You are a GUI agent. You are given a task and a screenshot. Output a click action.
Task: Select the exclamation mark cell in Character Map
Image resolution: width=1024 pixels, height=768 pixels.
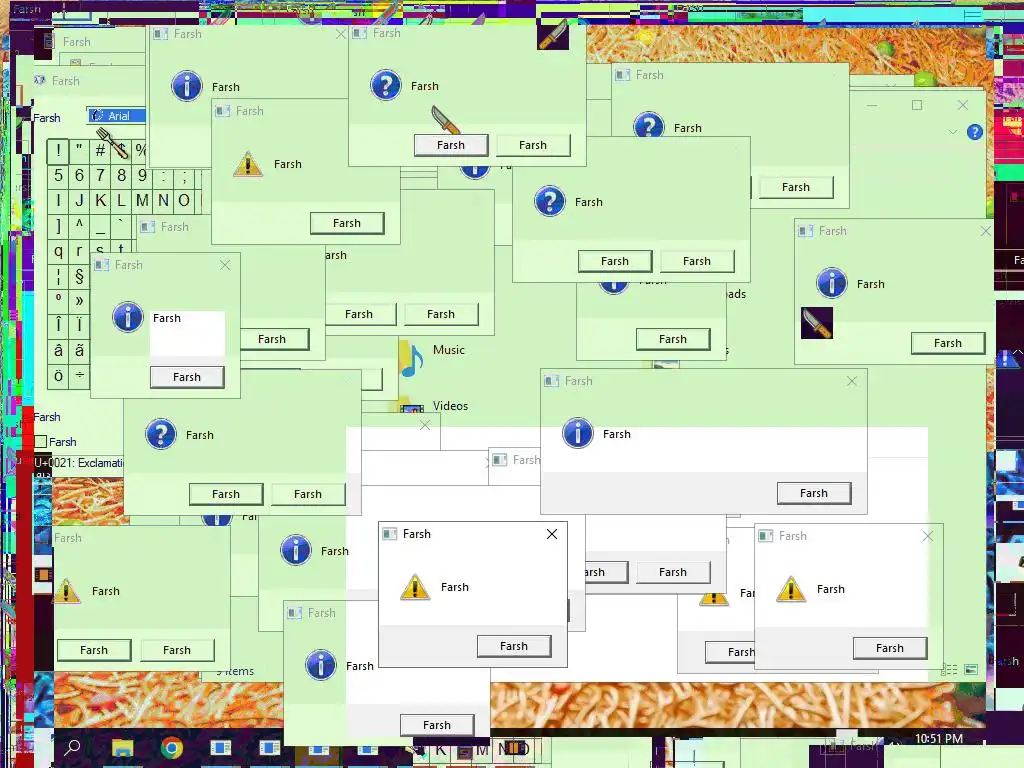click(58, 151)
